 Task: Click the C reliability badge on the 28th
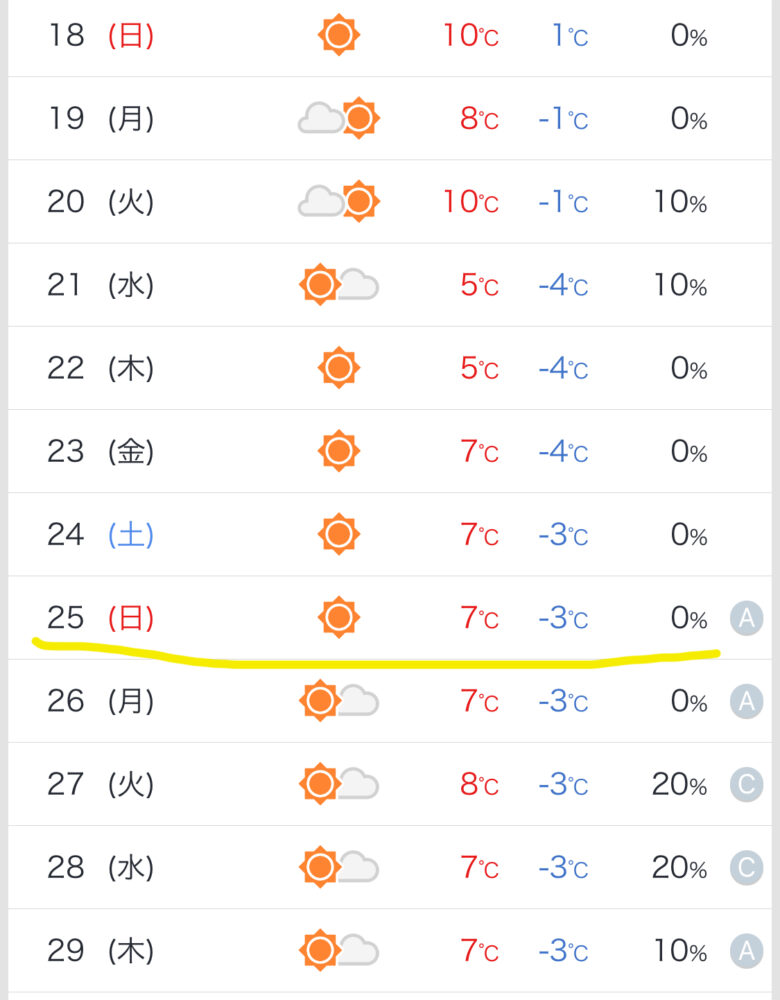pos(746,868)
